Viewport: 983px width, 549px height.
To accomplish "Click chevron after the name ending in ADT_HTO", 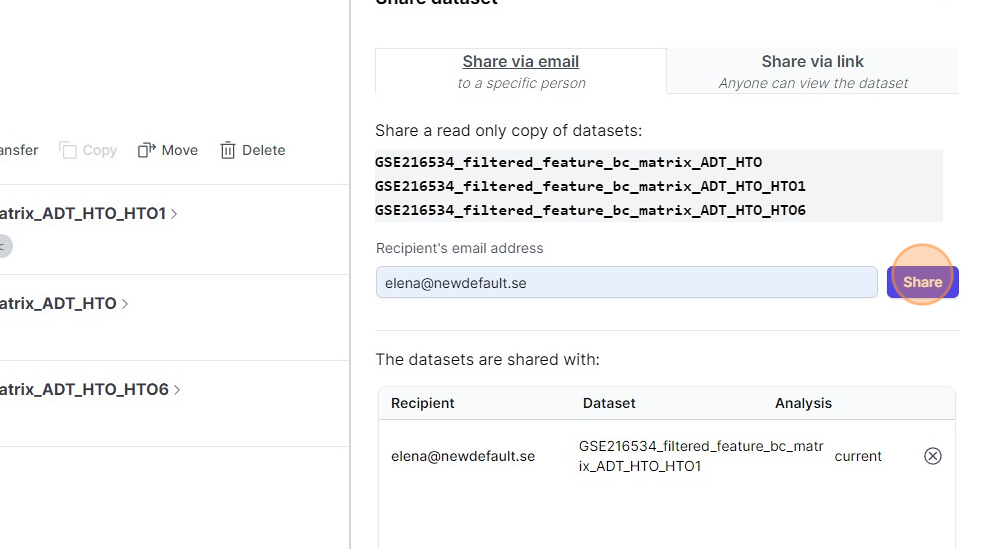I will point(125,303).
